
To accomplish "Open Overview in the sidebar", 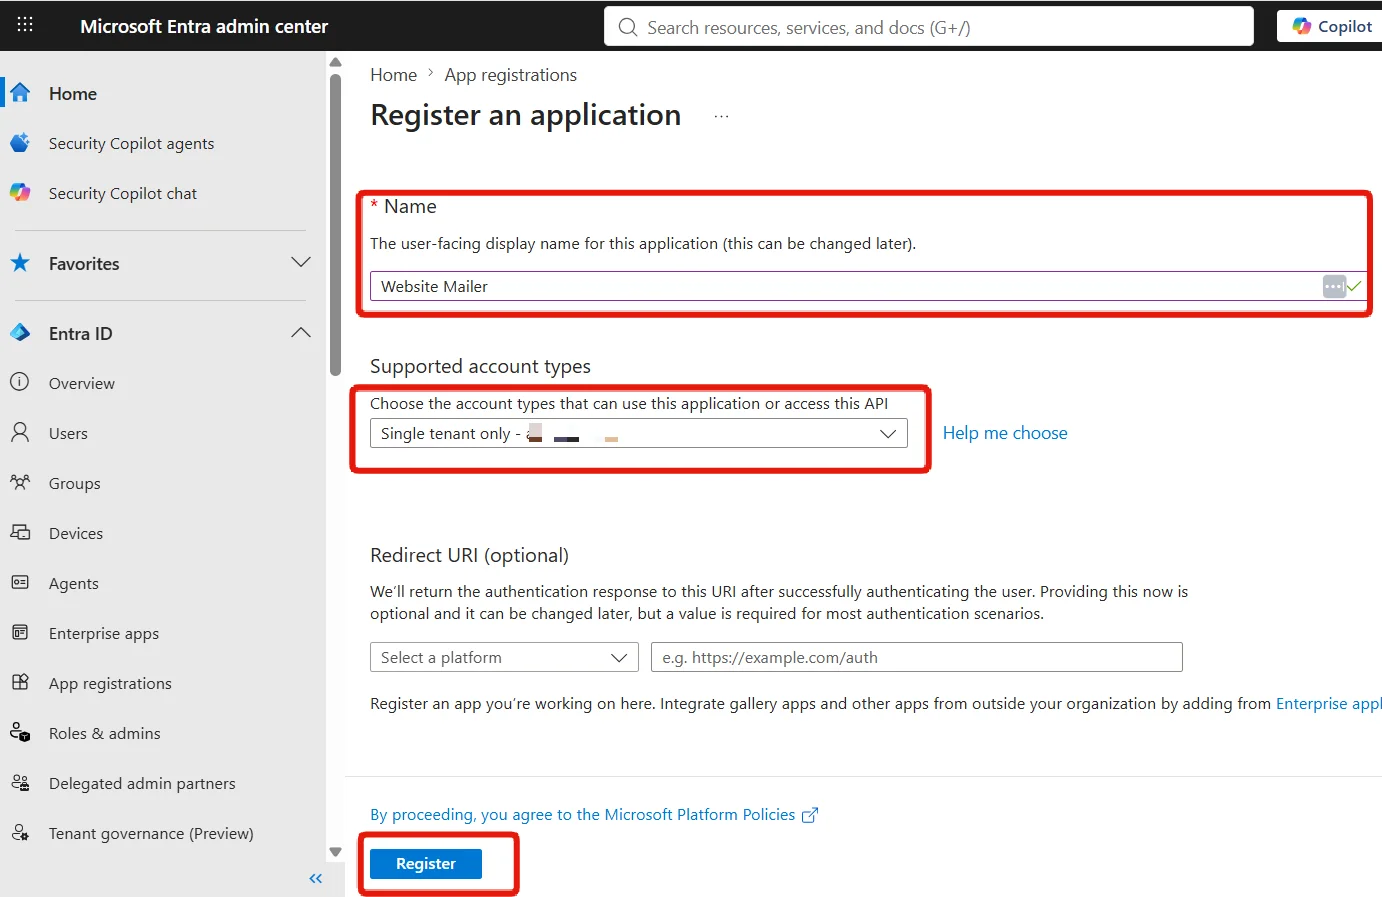I will pyautogui.click(x=82, y=383).
